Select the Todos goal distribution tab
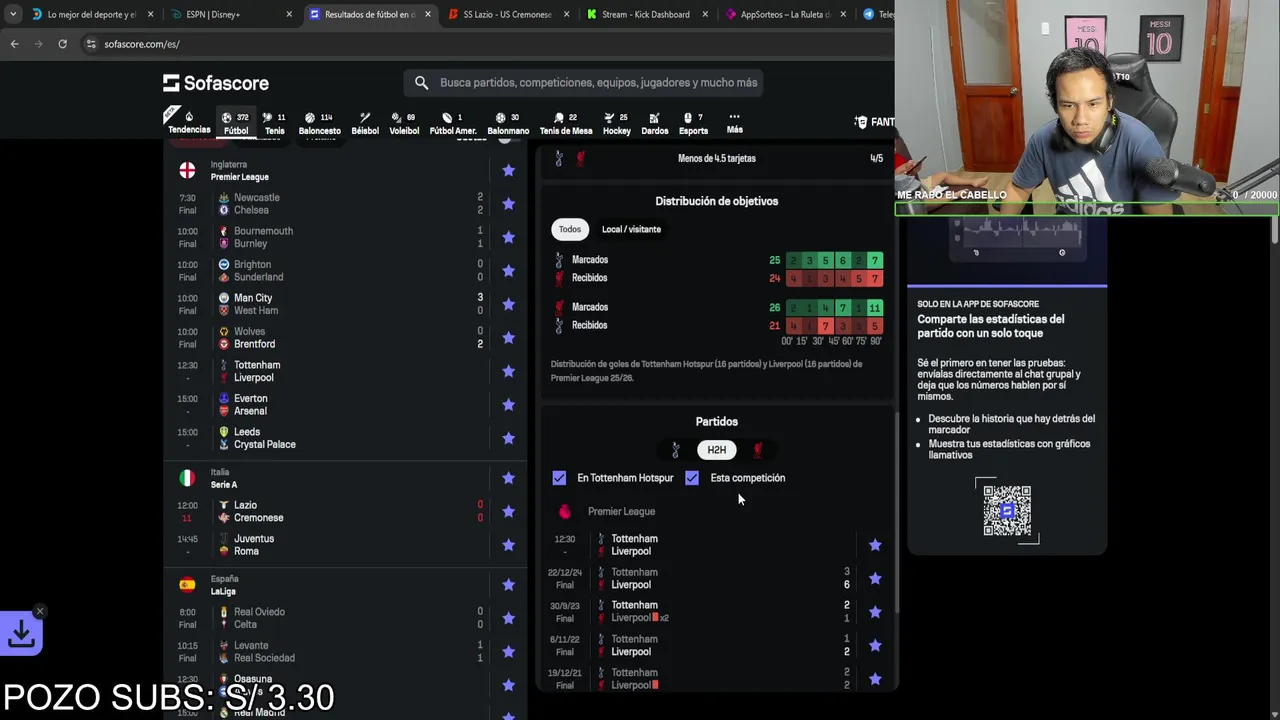The image size is (1280, 720). point(570,229)
